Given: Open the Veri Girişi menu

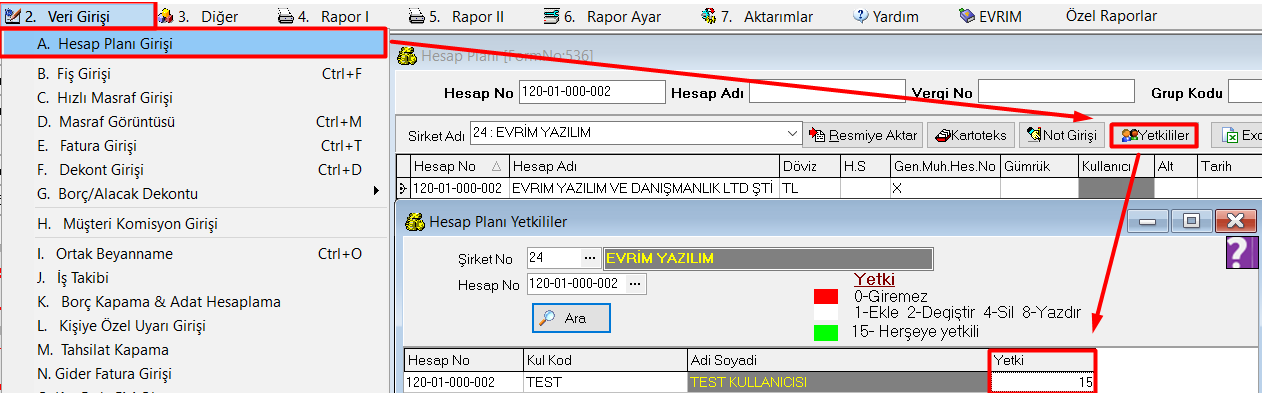Looking at the screenshot, I should (x=78, y=15).
